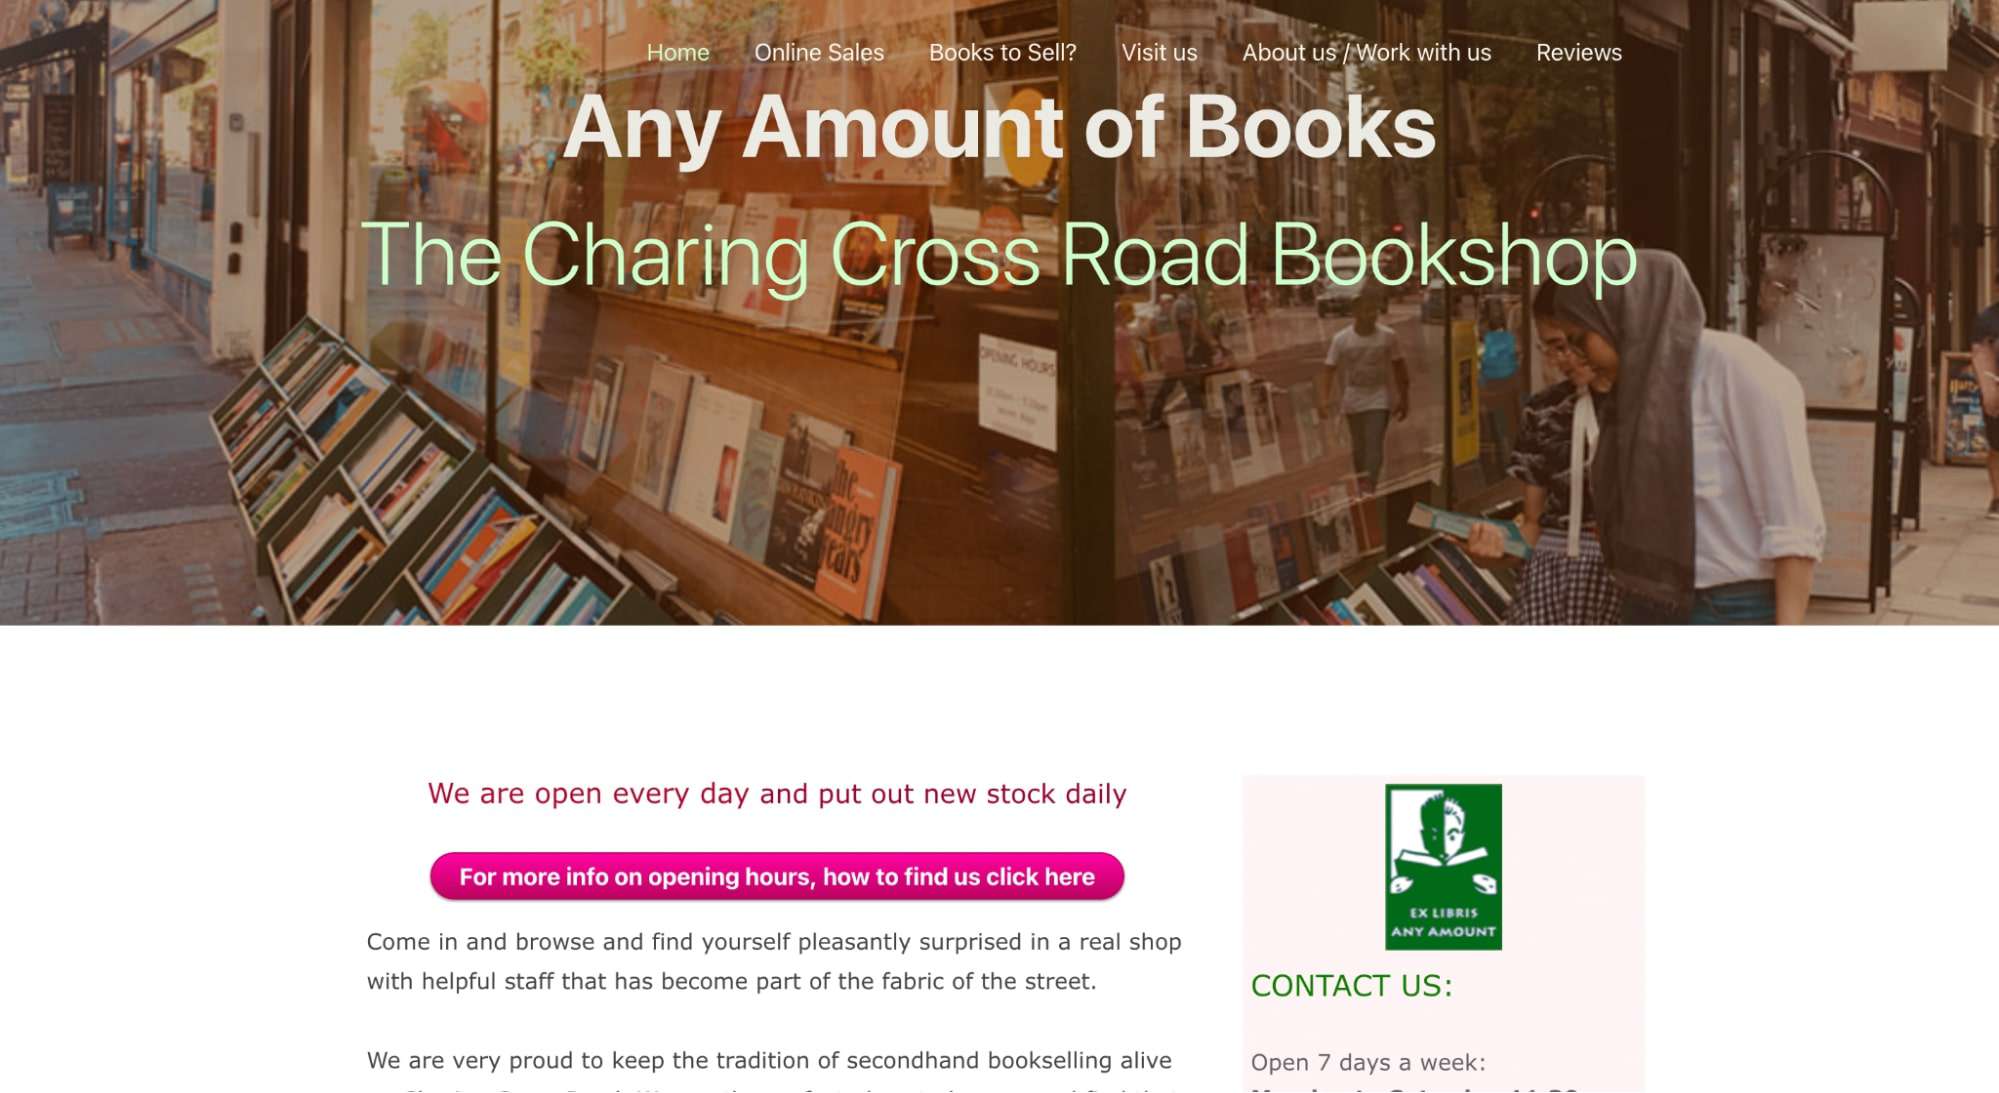Viewport: 1999px width, 1093px height.
Task: Click The Charing Cross Road Bookshop heading
Action: [998, 256]
